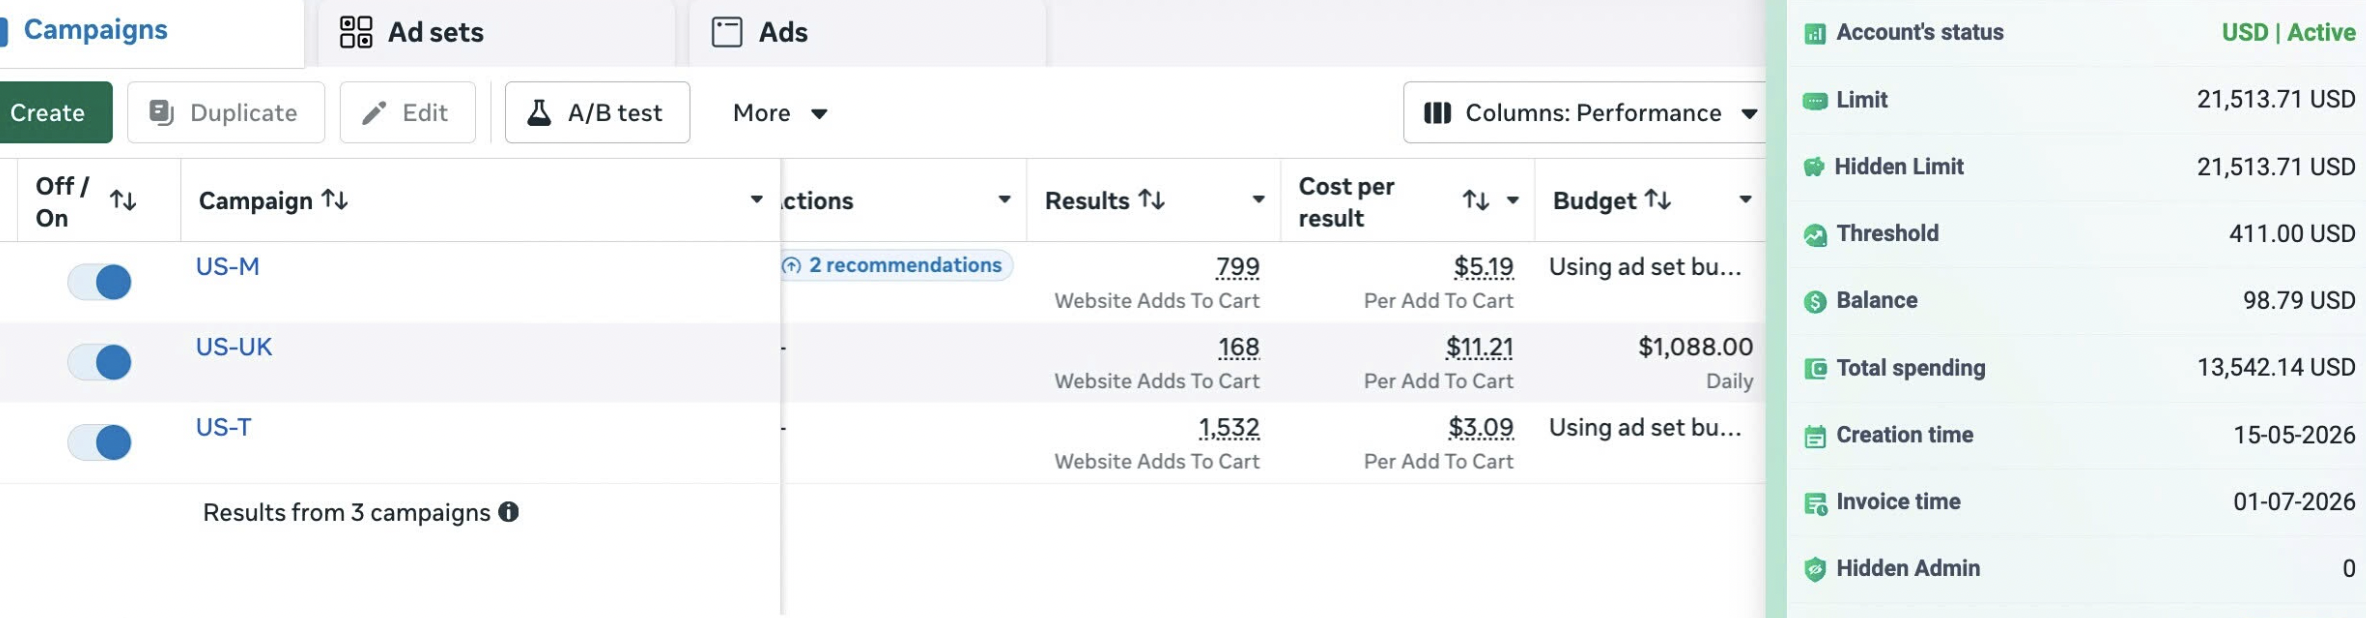Open the 2 recommendations badge
The width and height of the screenshot is (2366, 618).
click(896, 265)
